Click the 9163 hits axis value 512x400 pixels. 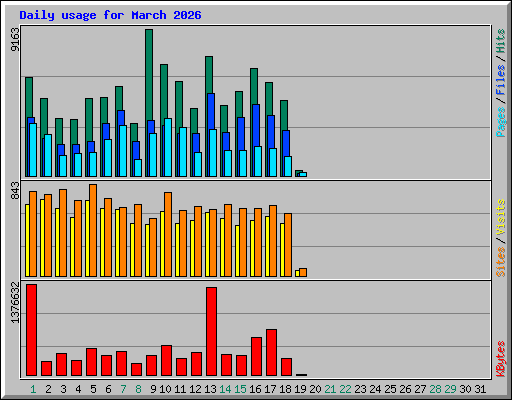(15, 40)
